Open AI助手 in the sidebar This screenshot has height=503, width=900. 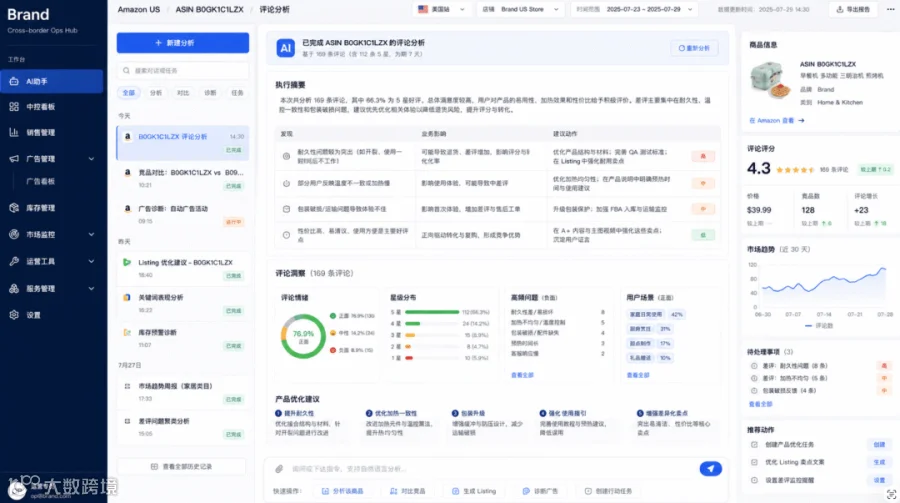(52, 82)
